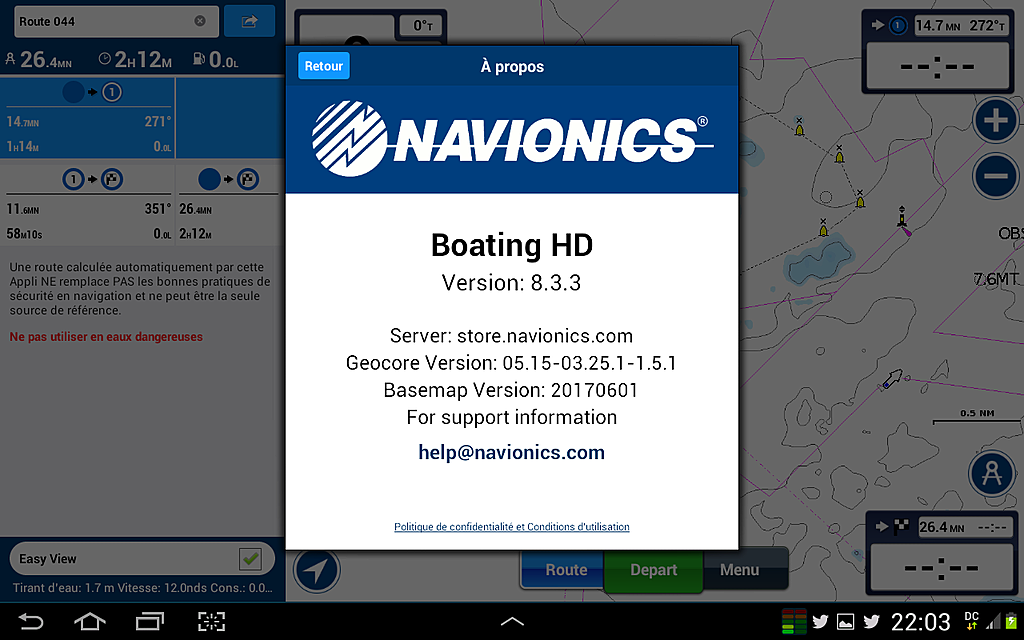Tap the 'Version: 8.3.3' text
Viewport: 1024px width, 640px height.
coord(511,283)
